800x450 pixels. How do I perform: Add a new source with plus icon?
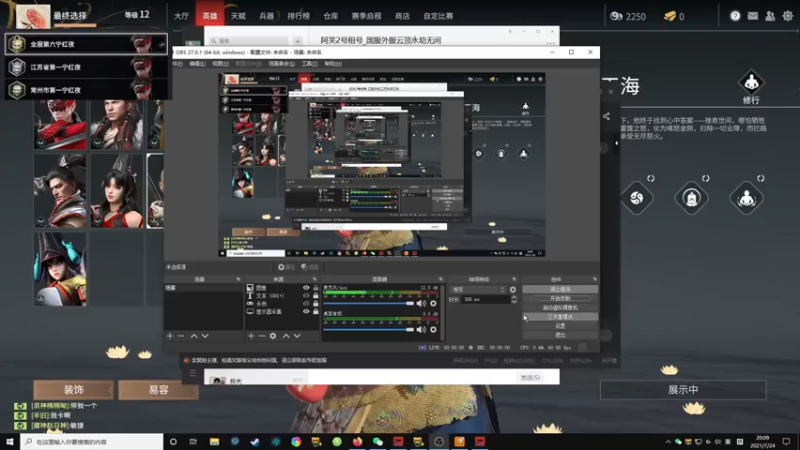251,336
